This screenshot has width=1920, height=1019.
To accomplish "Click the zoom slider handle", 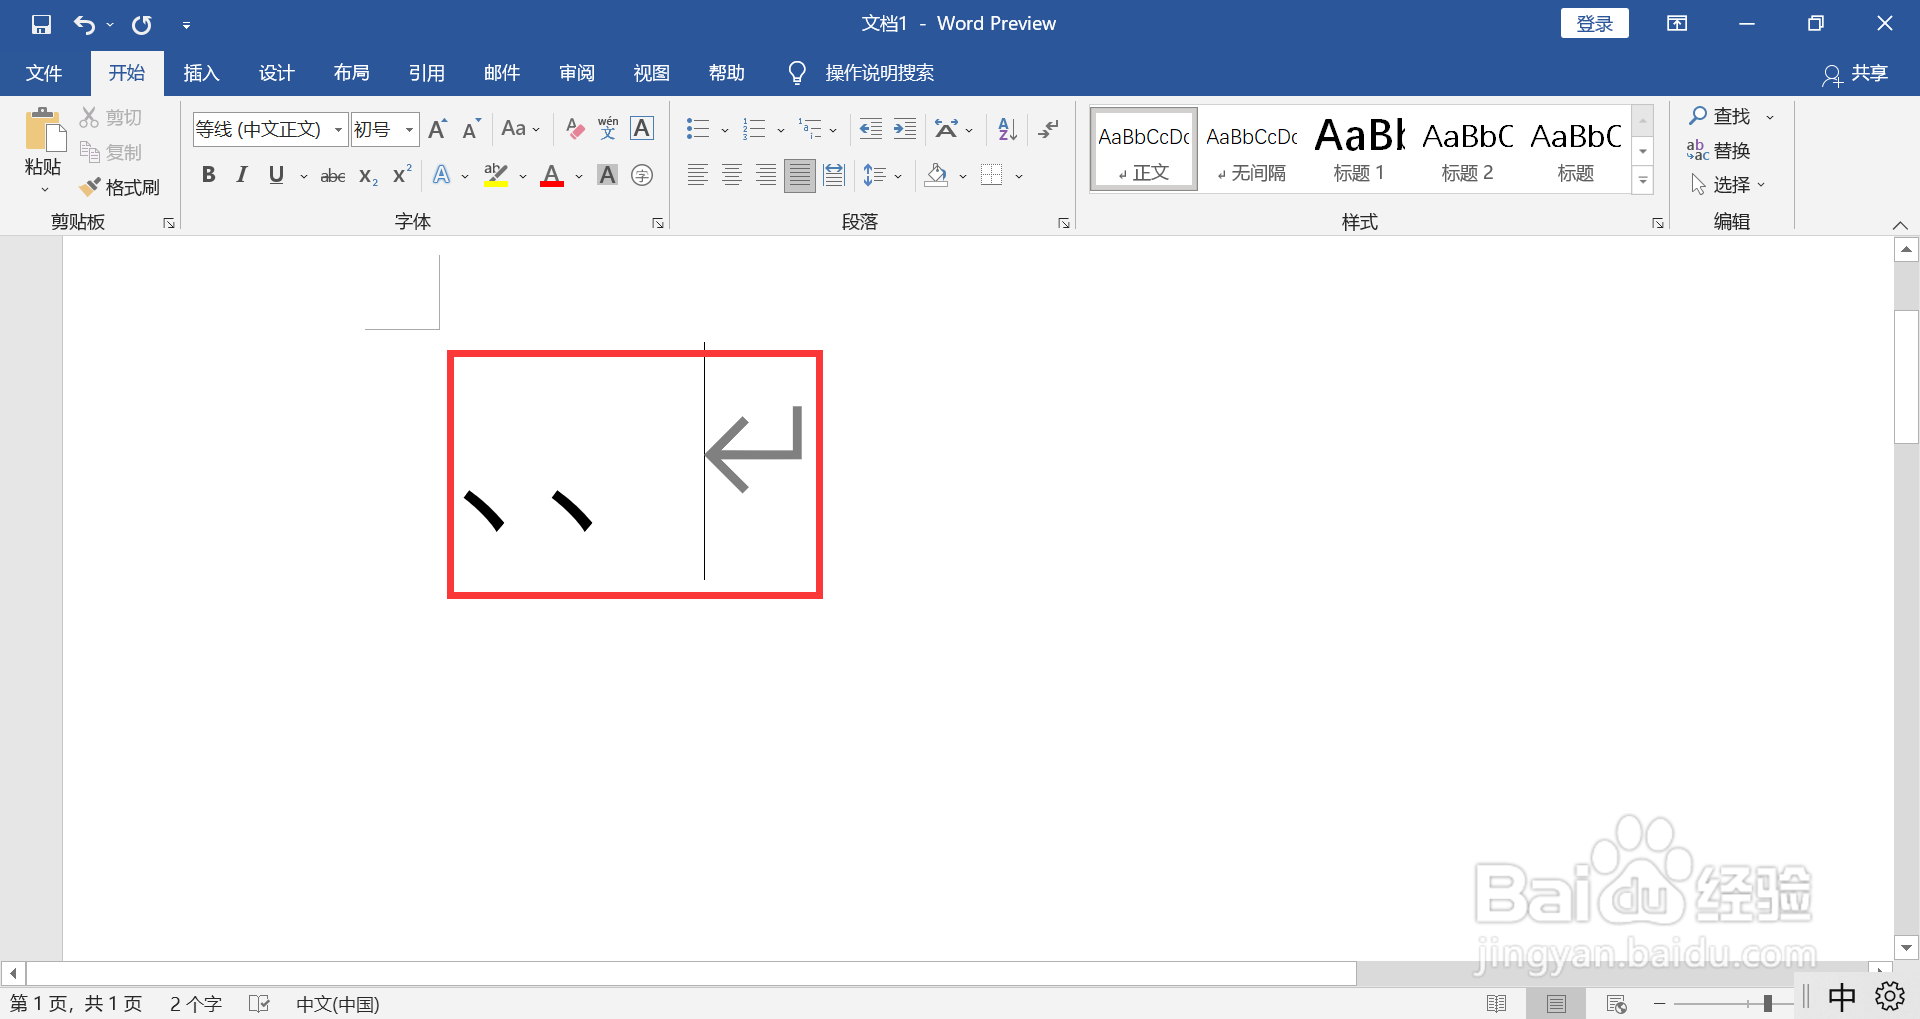I will (x=1768, y=1003).
